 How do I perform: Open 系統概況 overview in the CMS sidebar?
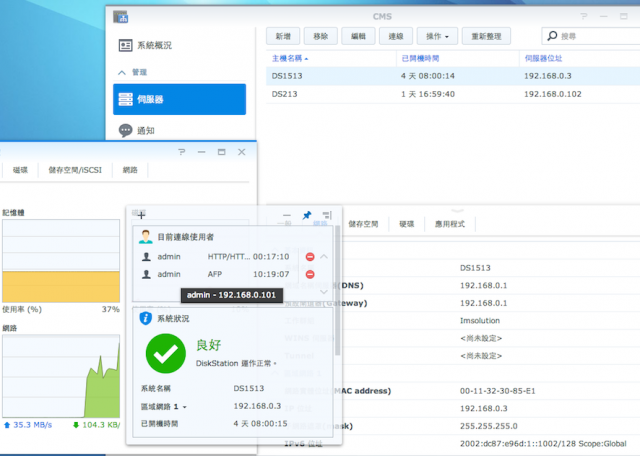[x=145, y=45]
